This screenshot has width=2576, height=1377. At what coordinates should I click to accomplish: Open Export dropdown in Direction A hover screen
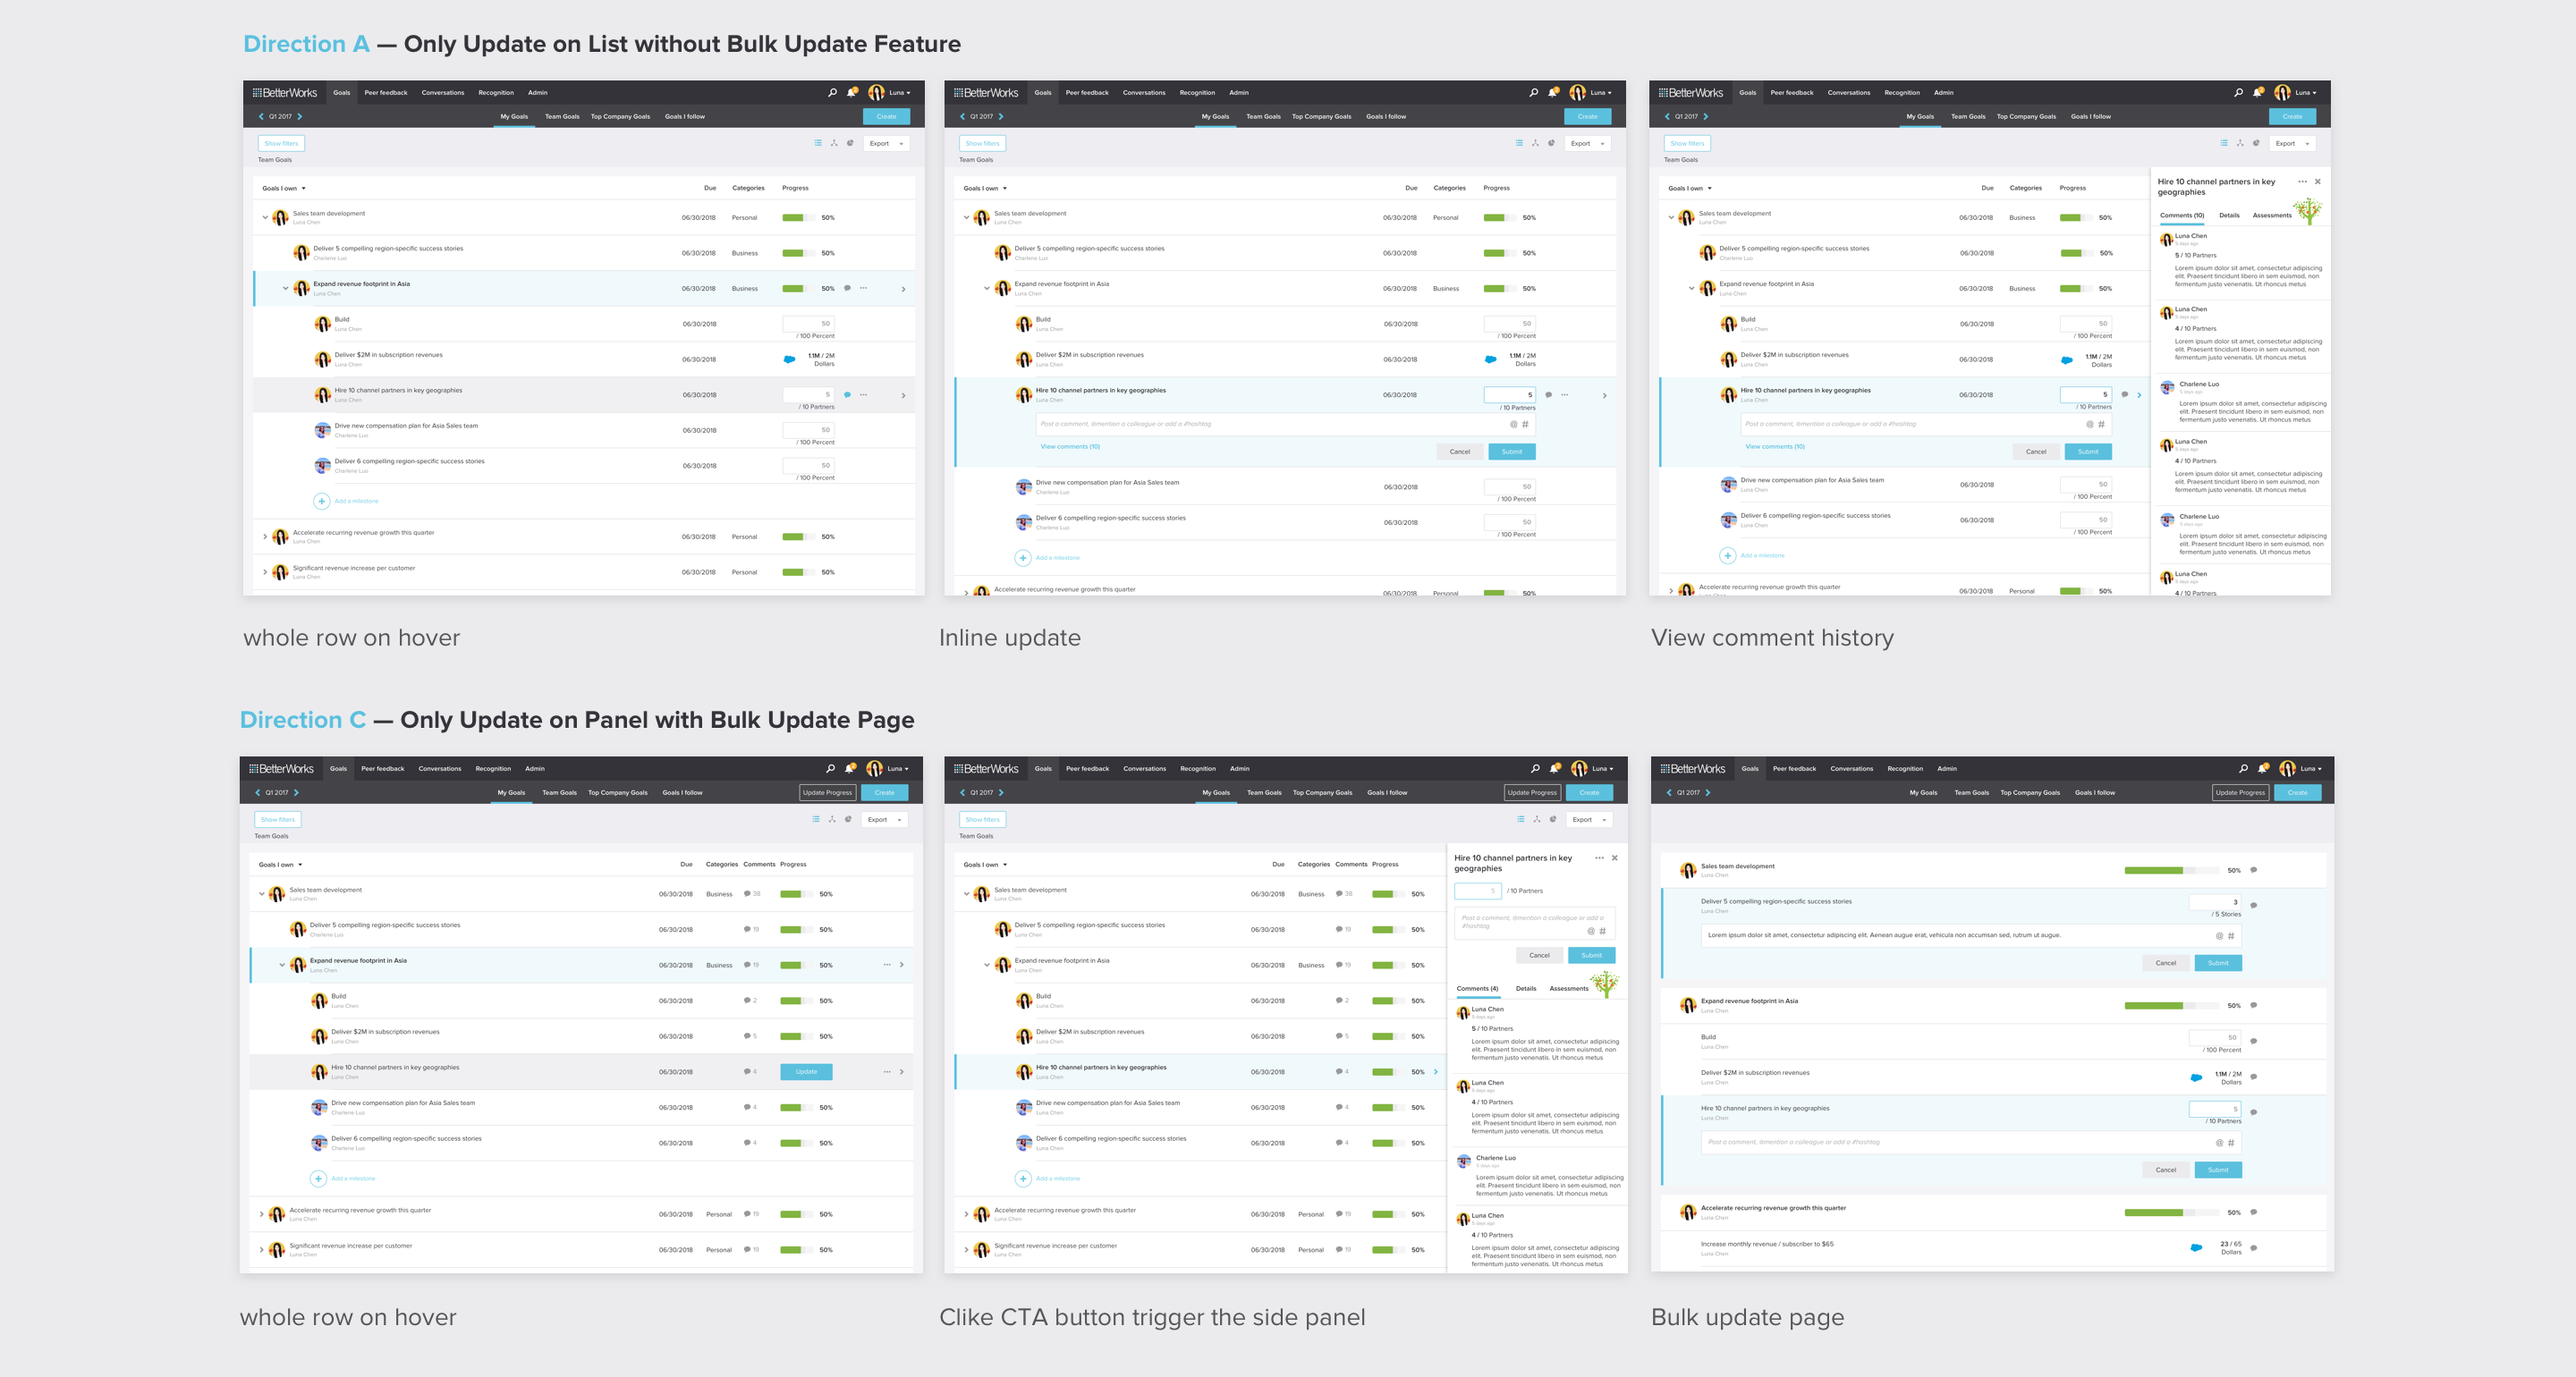point(886,143)
